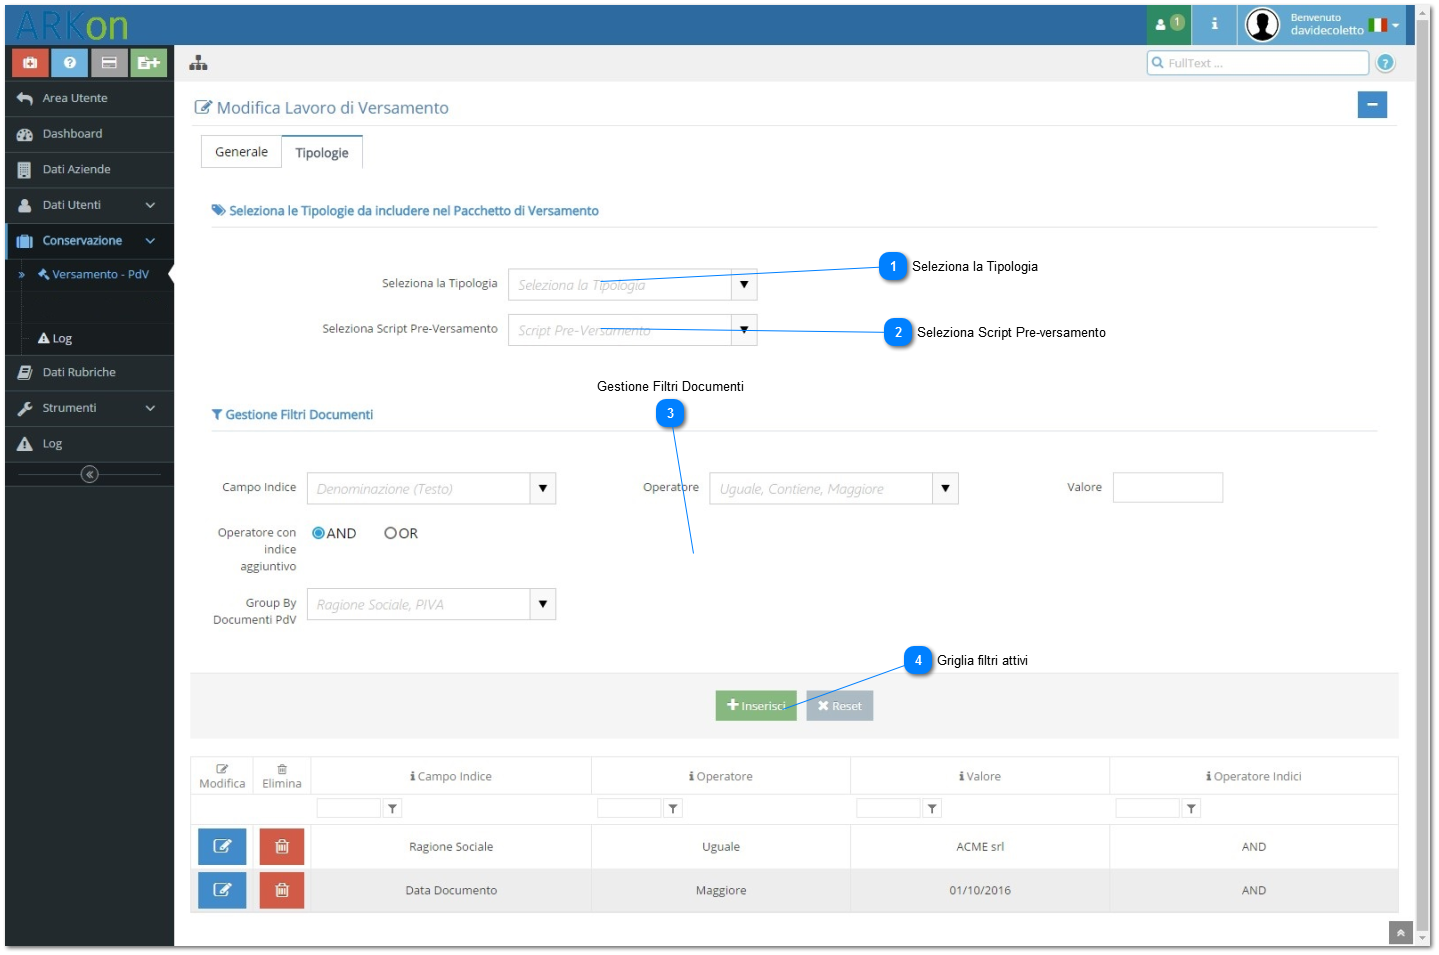Open the Seleziona la Tipologia dropdown
This screenshot has width=1439, height=955.
(743, 285)
